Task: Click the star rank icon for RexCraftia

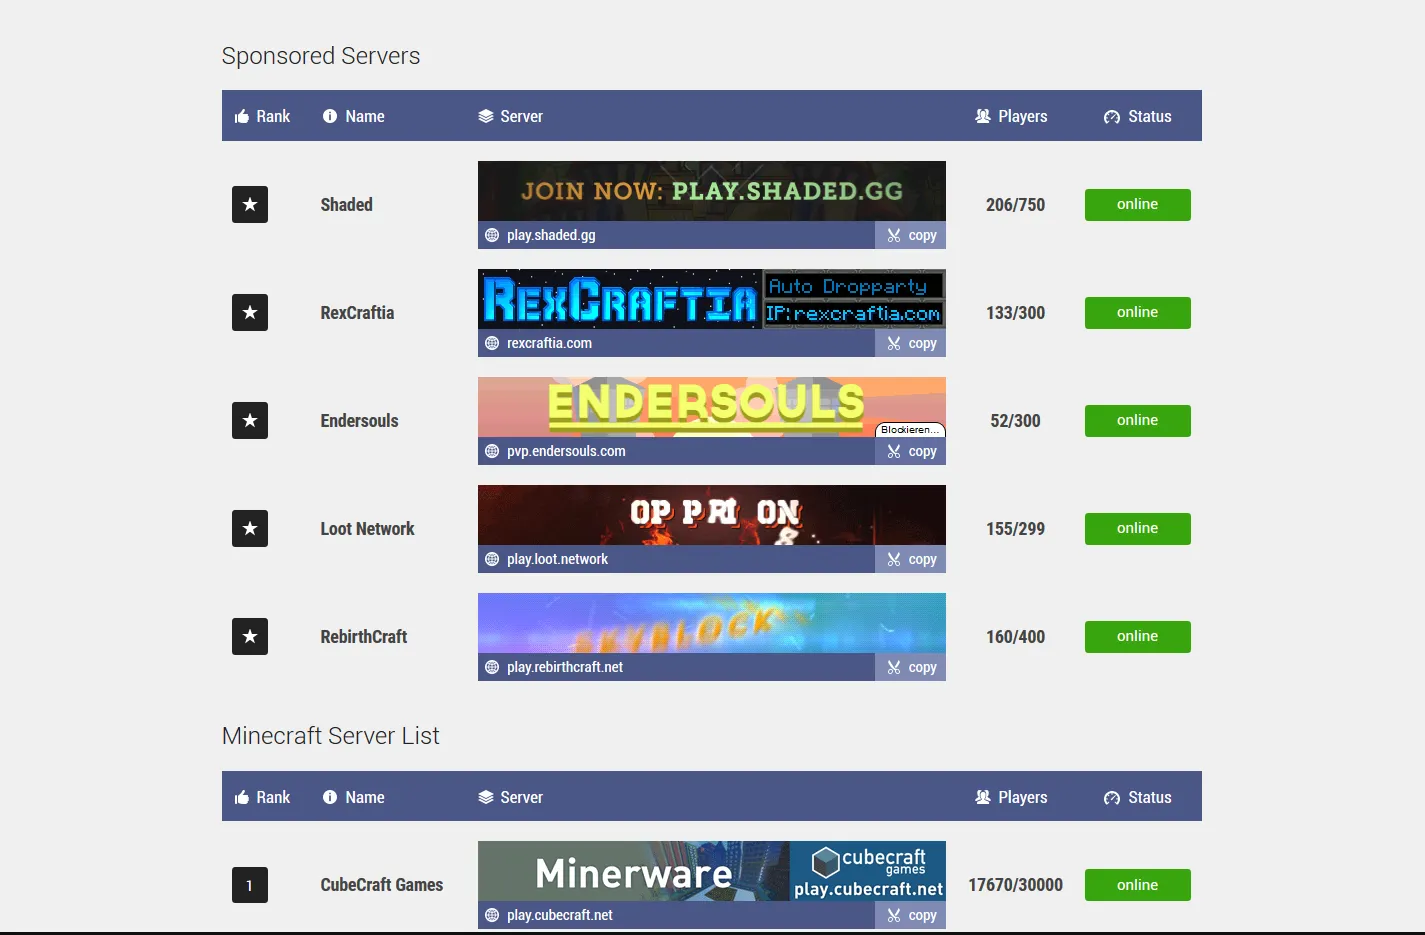Action: click(x=250, y=313)
